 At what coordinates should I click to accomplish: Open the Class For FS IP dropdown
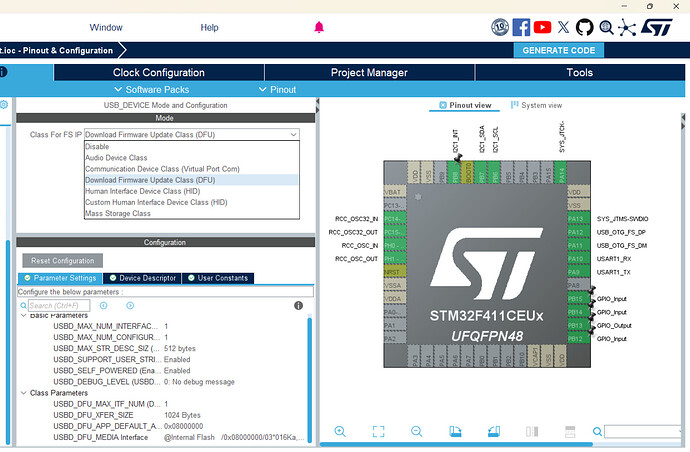coord(191,134)
